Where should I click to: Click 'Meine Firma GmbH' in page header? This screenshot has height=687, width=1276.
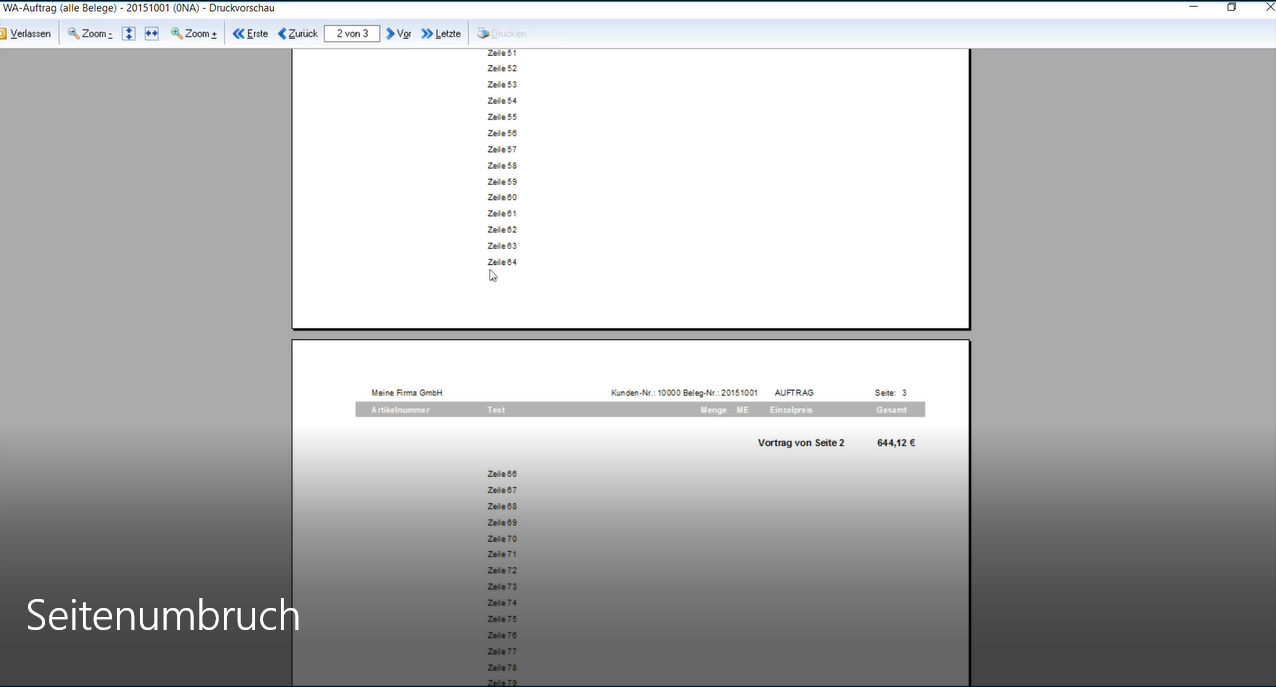[x=406, y=393]
